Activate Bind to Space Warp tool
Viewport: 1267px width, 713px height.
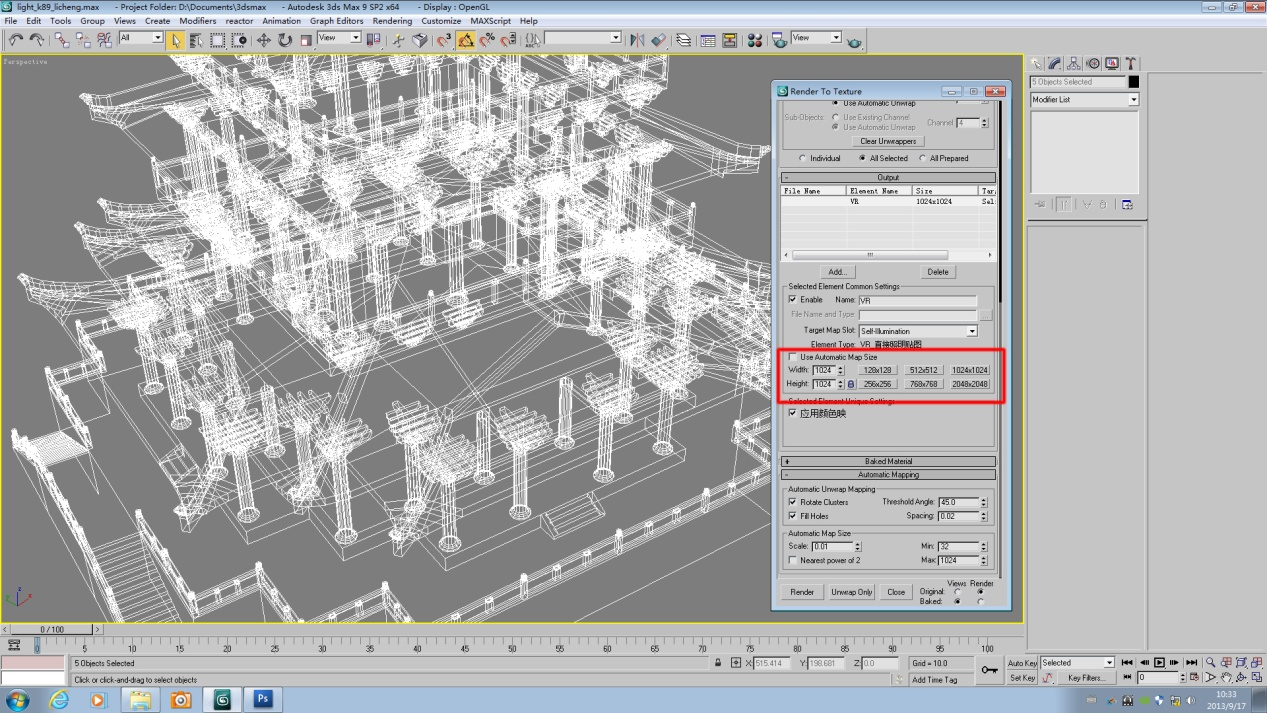click(105, 40)
